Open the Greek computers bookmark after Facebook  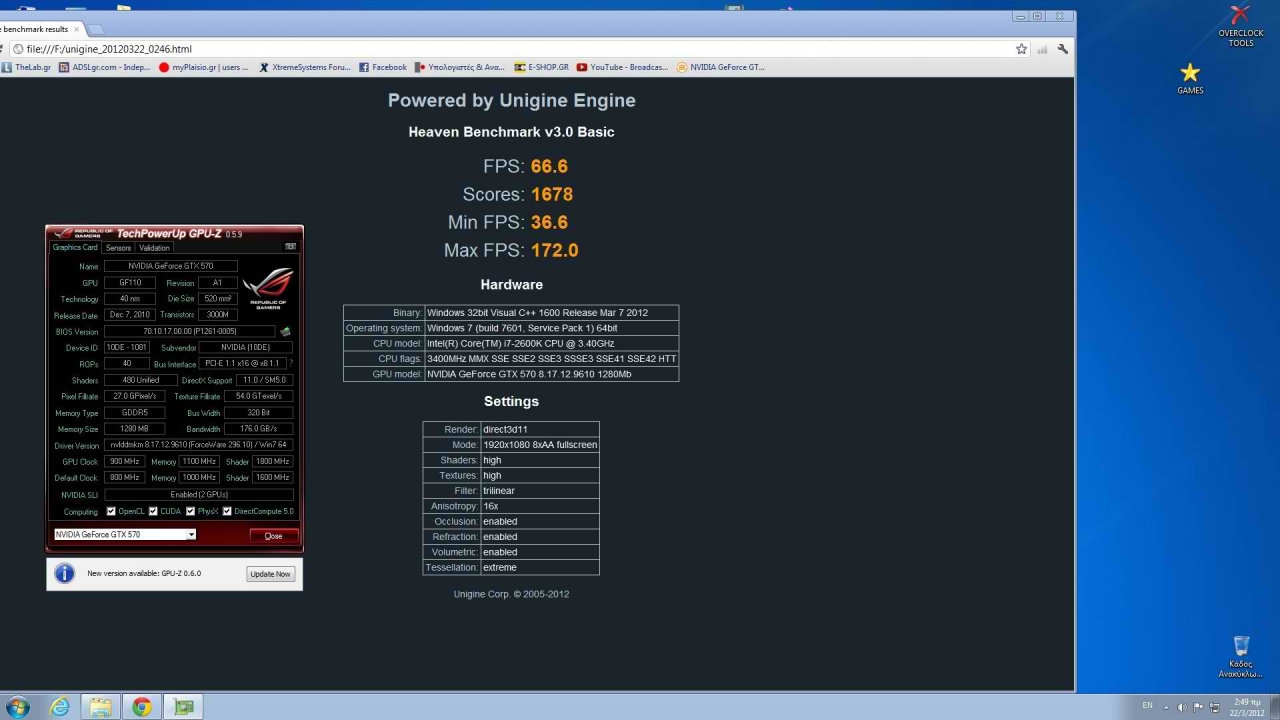click(x=460, y=68)
